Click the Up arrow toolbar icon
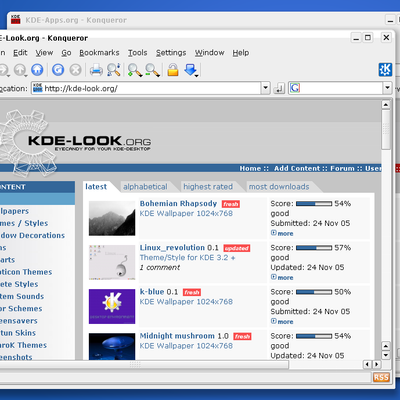The image size is (400, 400). tap(20, 70)
